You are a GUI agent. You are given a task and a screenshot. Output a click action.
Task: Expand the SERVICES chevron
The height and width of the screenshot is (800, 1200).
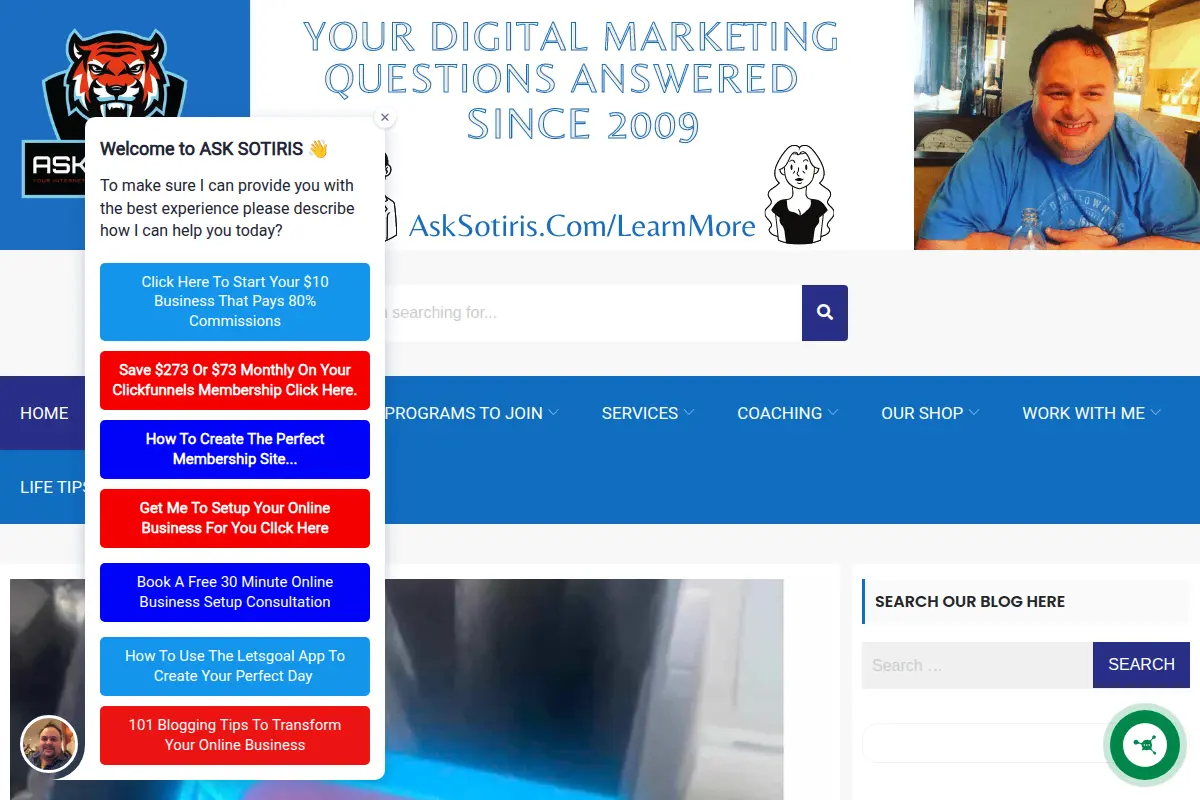click(689, 413)
